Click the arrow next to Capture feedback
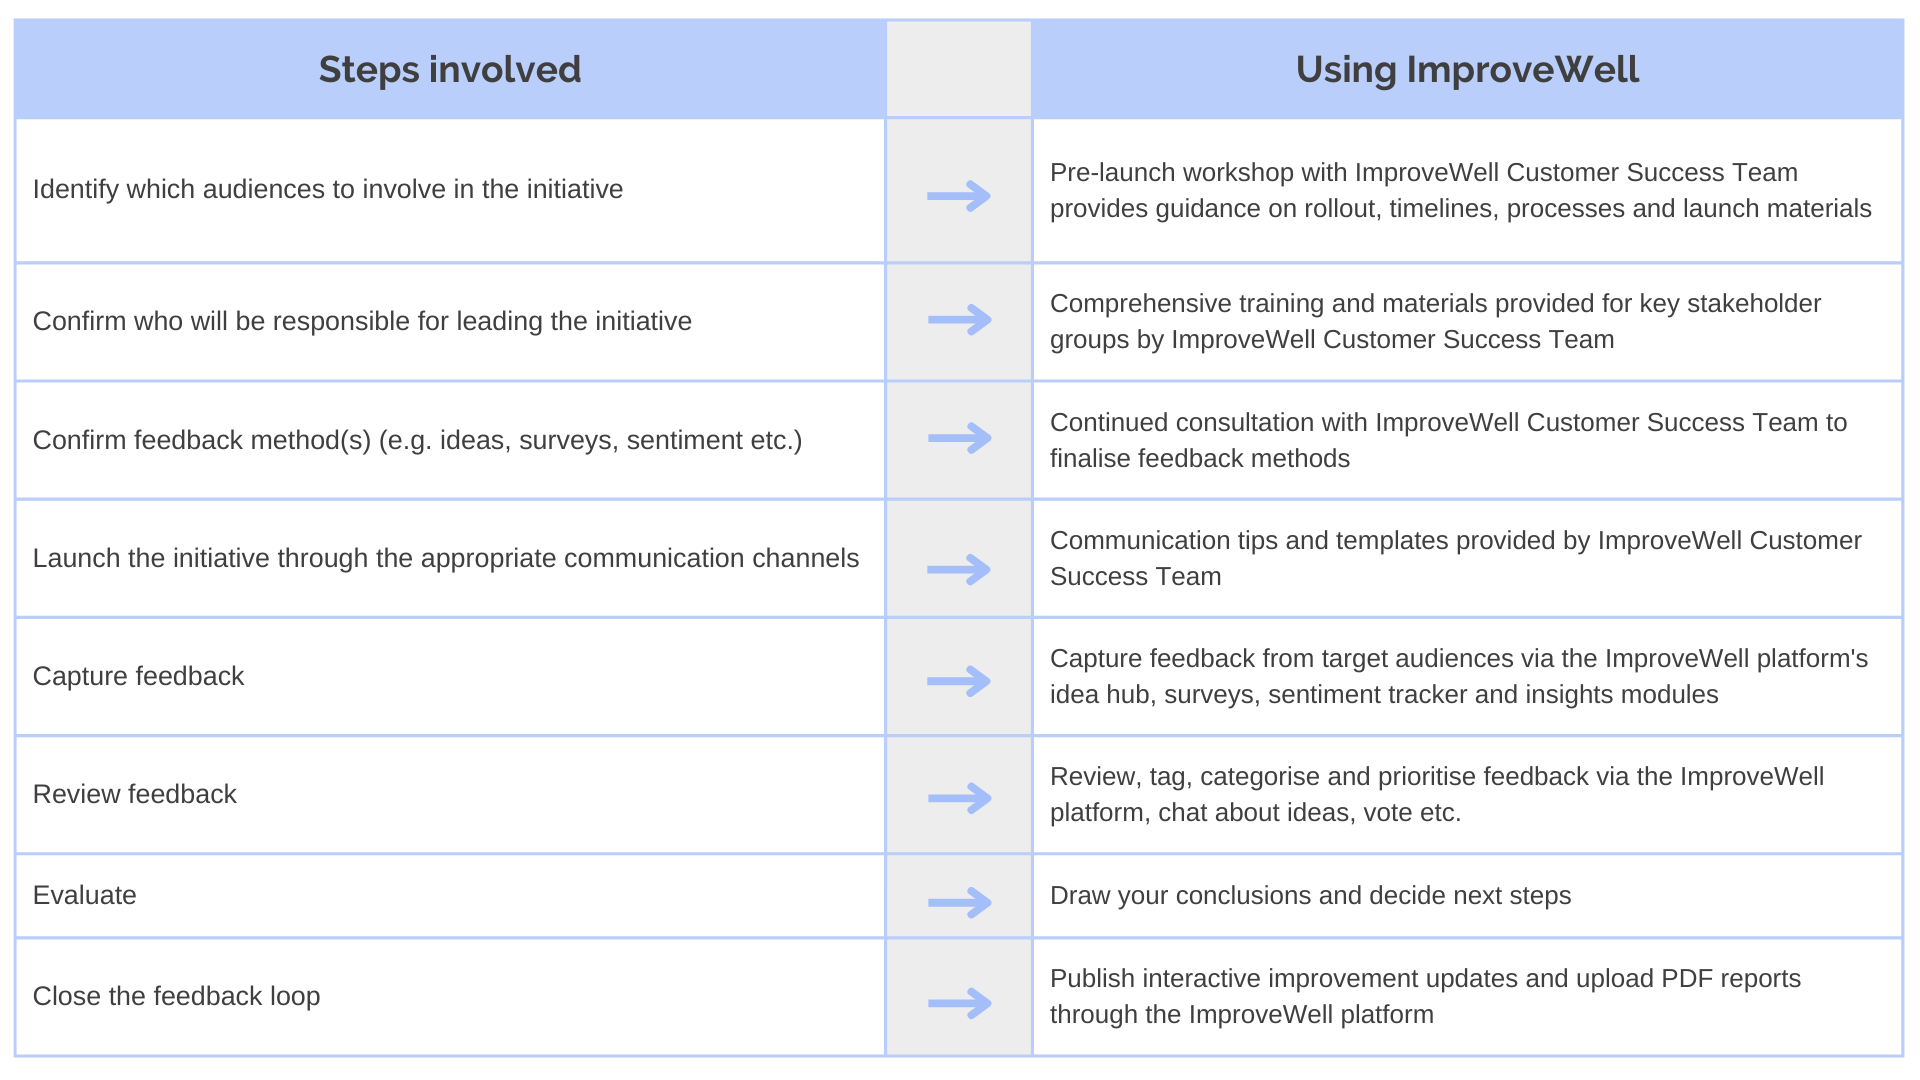The image size is (1920, 1080). 959,681
